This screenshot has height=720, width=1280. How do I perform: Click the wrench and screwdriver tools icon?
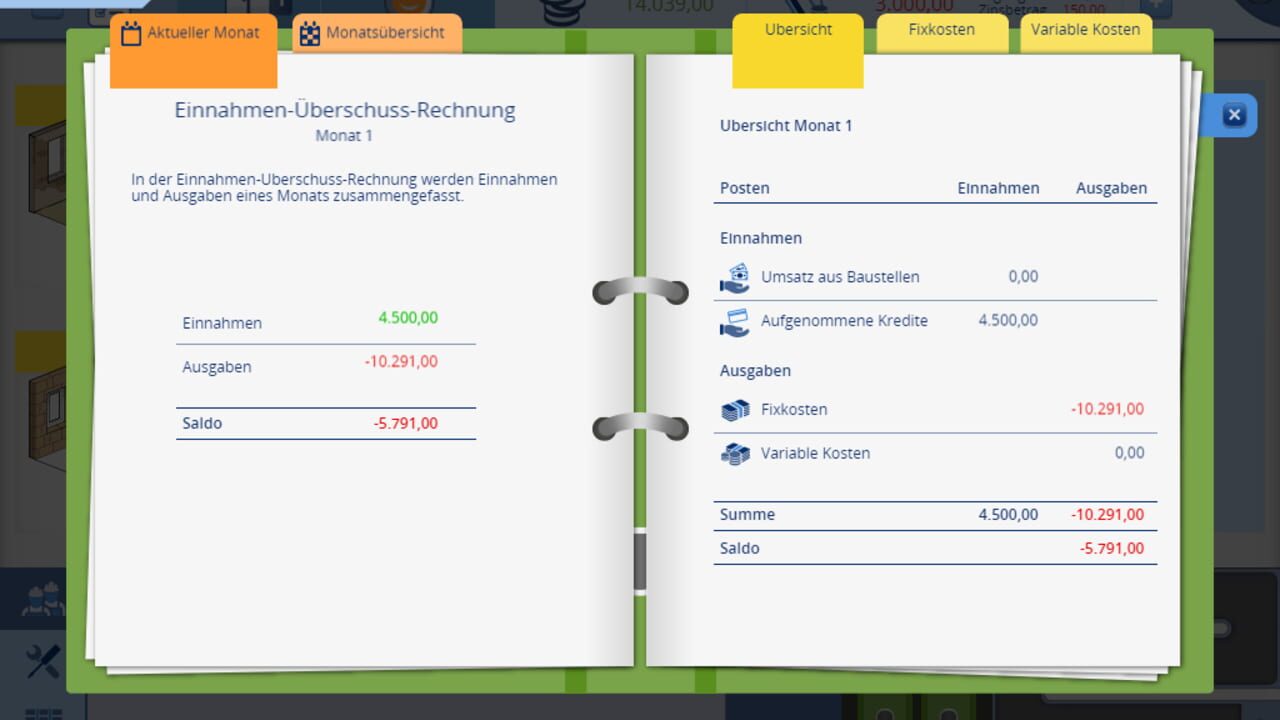(x=43, y=661)
